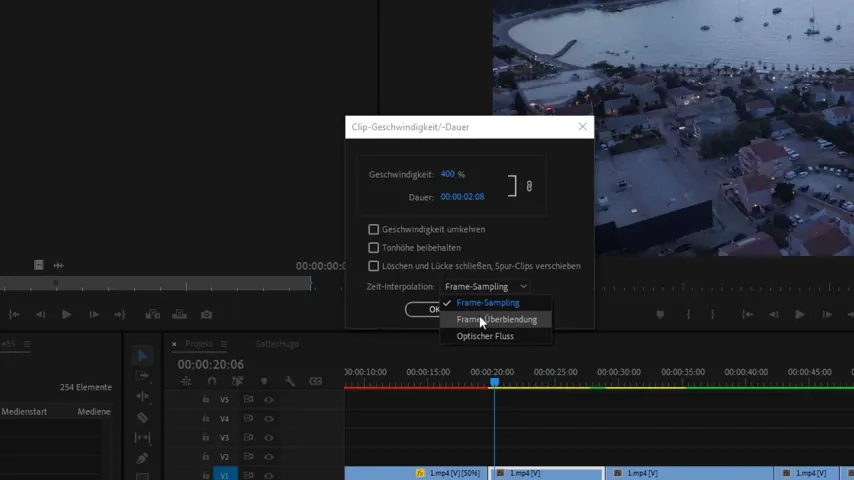The image size is (854, 480).
Task: Enable Tonhöhe beibehalten checkbox
Action: coord(373,248)
